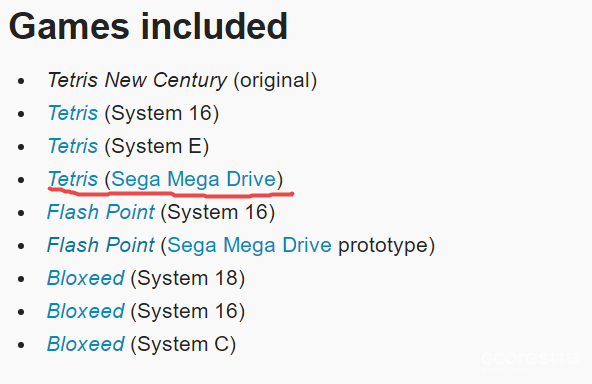Open Sega Mega Drive link before 'prototype'

pyautogui.click(x=249, y=245)
